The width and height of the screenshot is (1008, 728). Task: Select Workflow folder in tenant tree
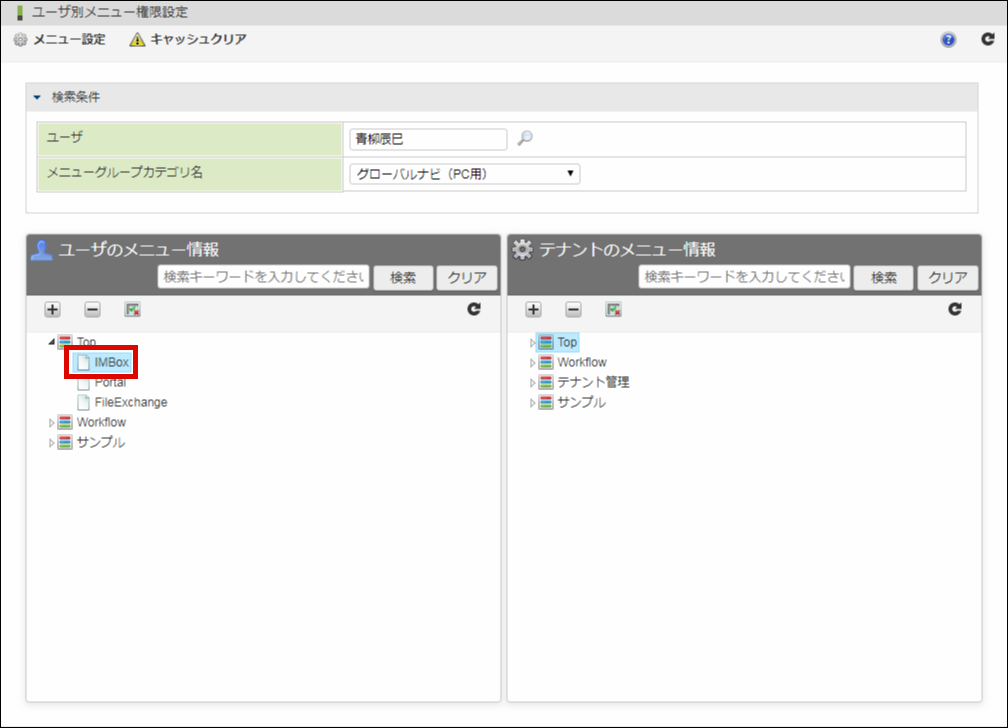(582, 363)
